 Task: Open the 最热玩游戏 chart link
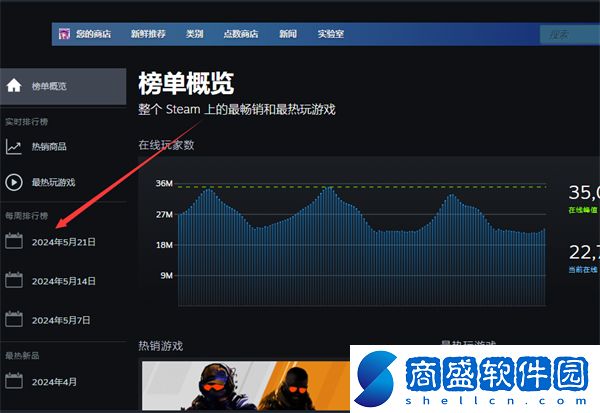pos(53,182)
